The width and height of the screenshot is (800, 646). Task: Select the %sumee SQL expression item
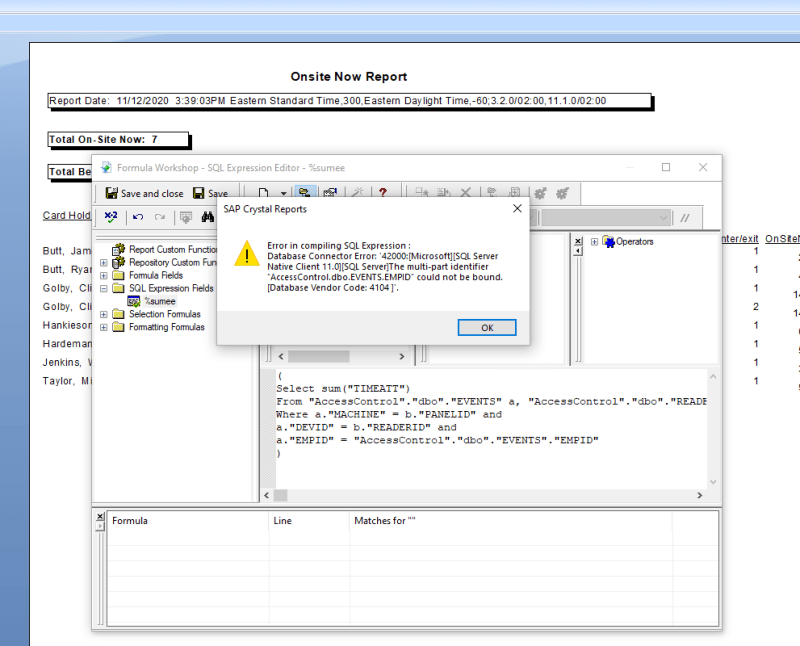[159, 301]
